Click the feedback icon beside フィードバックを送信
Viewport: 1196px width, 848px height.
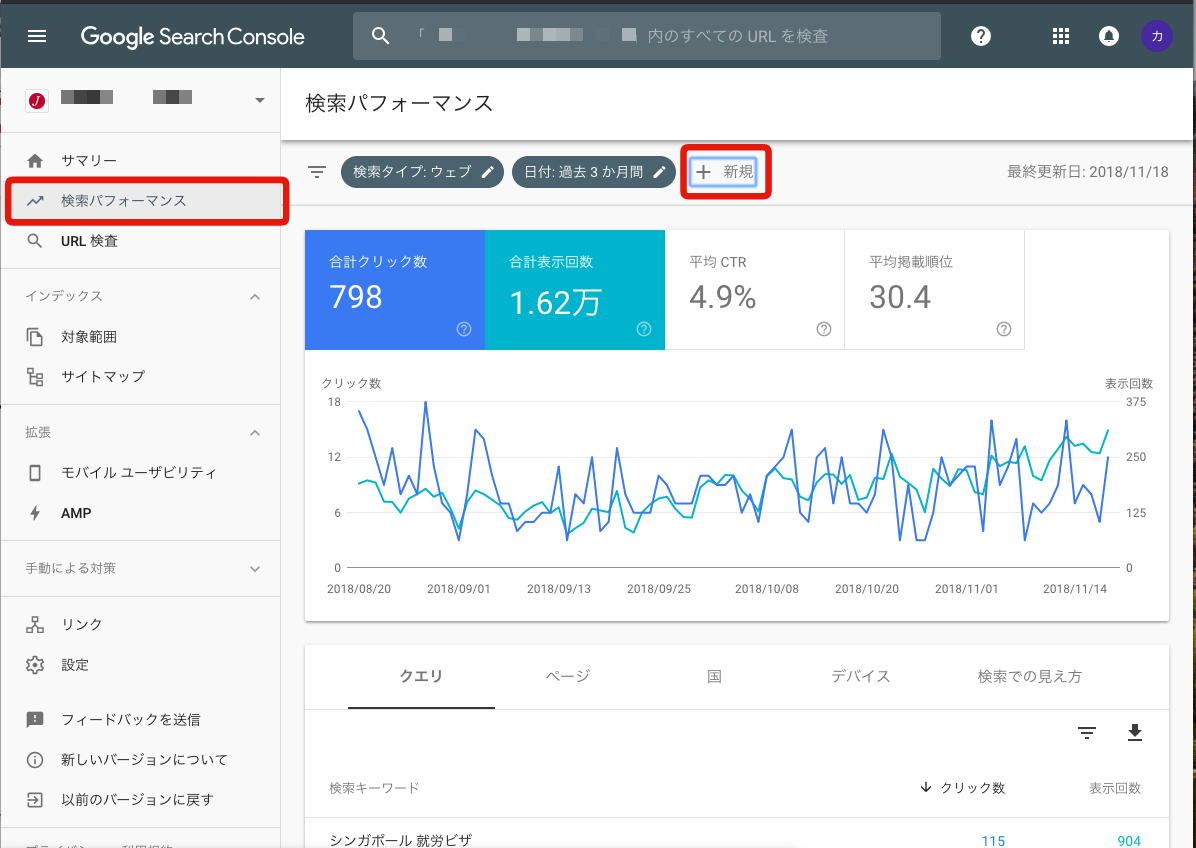click(x=35, y=719)
